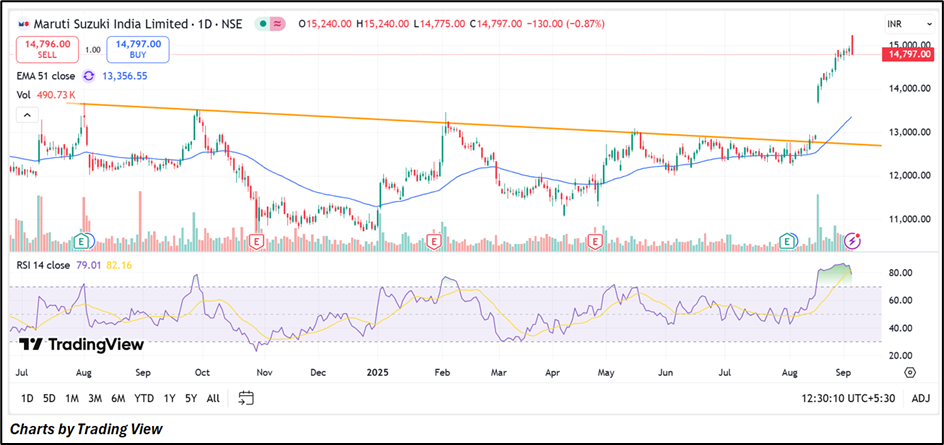This screenshot has height=445, width=944.
Task: Click the EMA value 13,356.55
Action: 123,76
